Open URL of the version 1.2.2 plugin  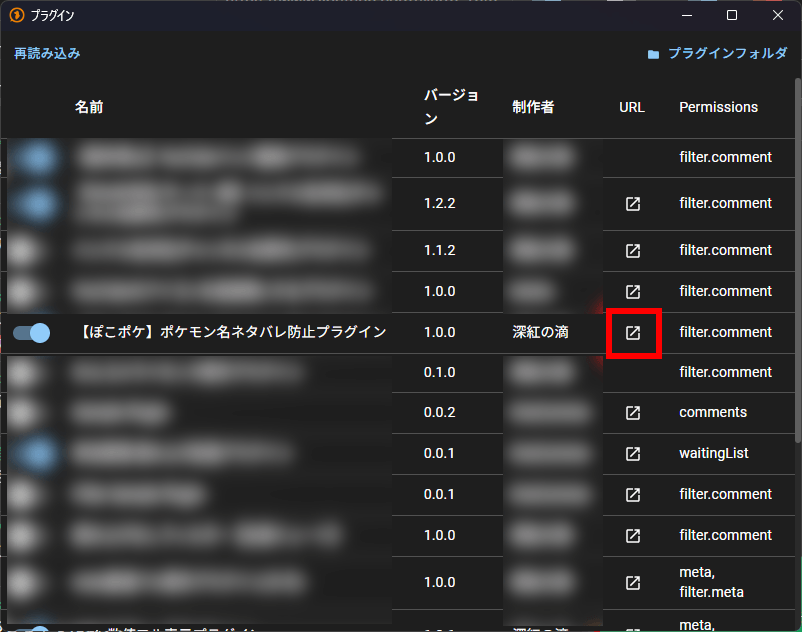(x=632, y=204)
